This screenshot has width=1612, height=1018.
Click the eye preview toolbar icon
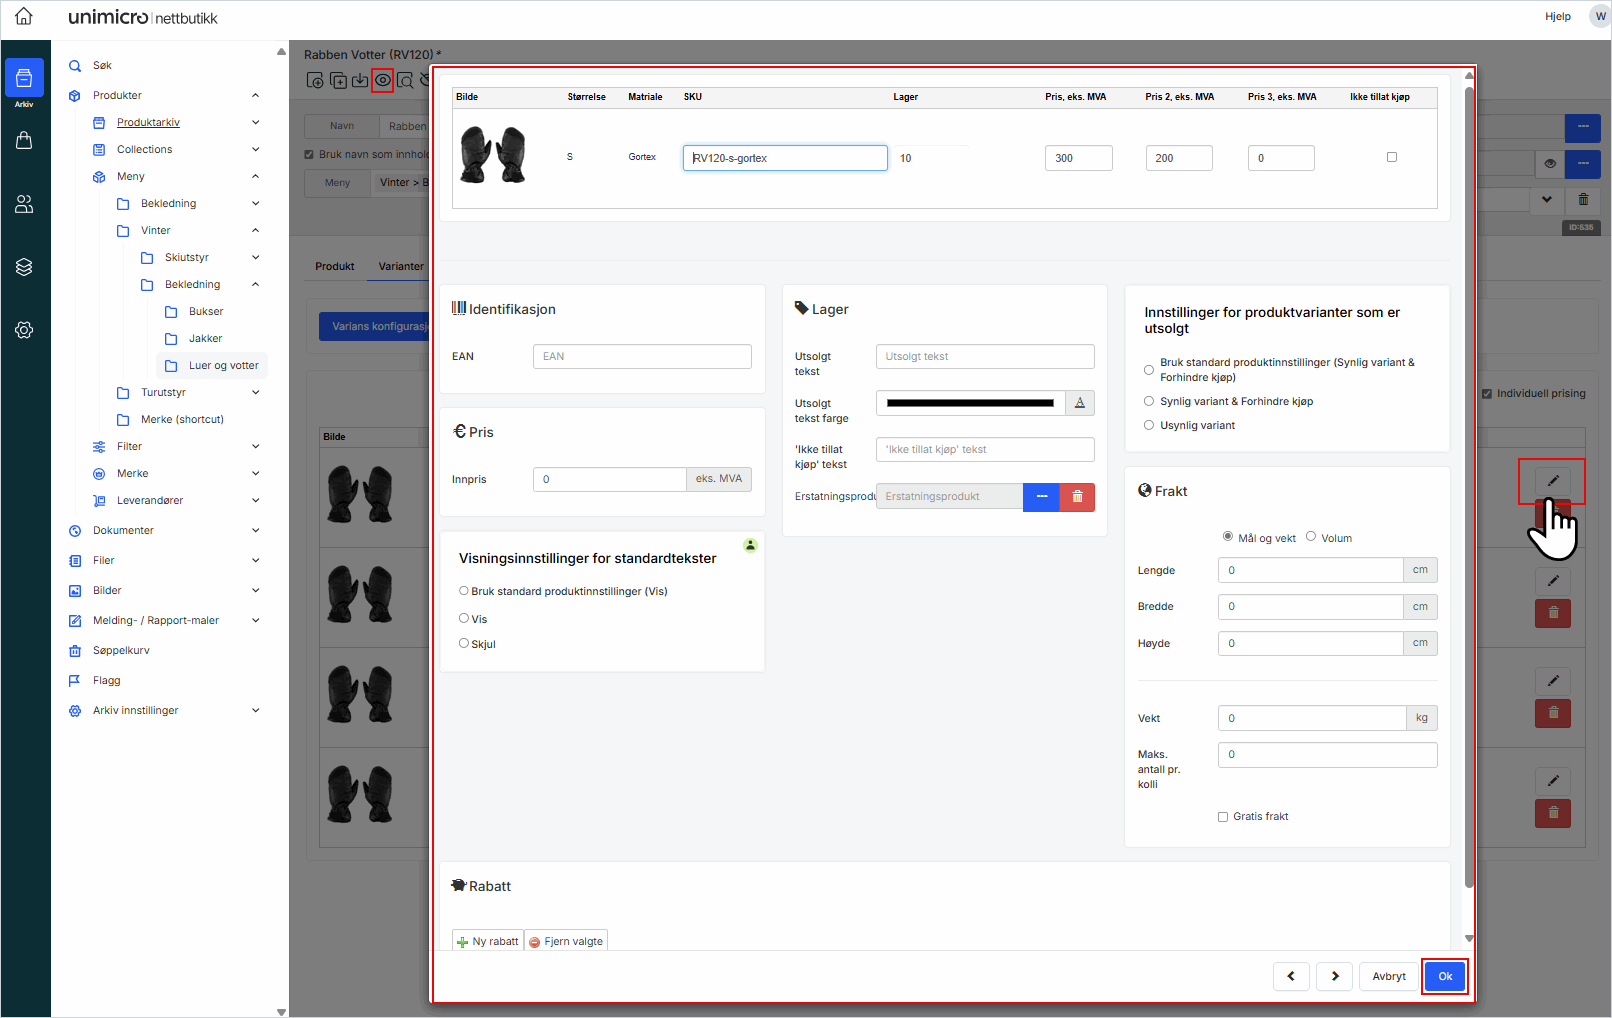382,81
